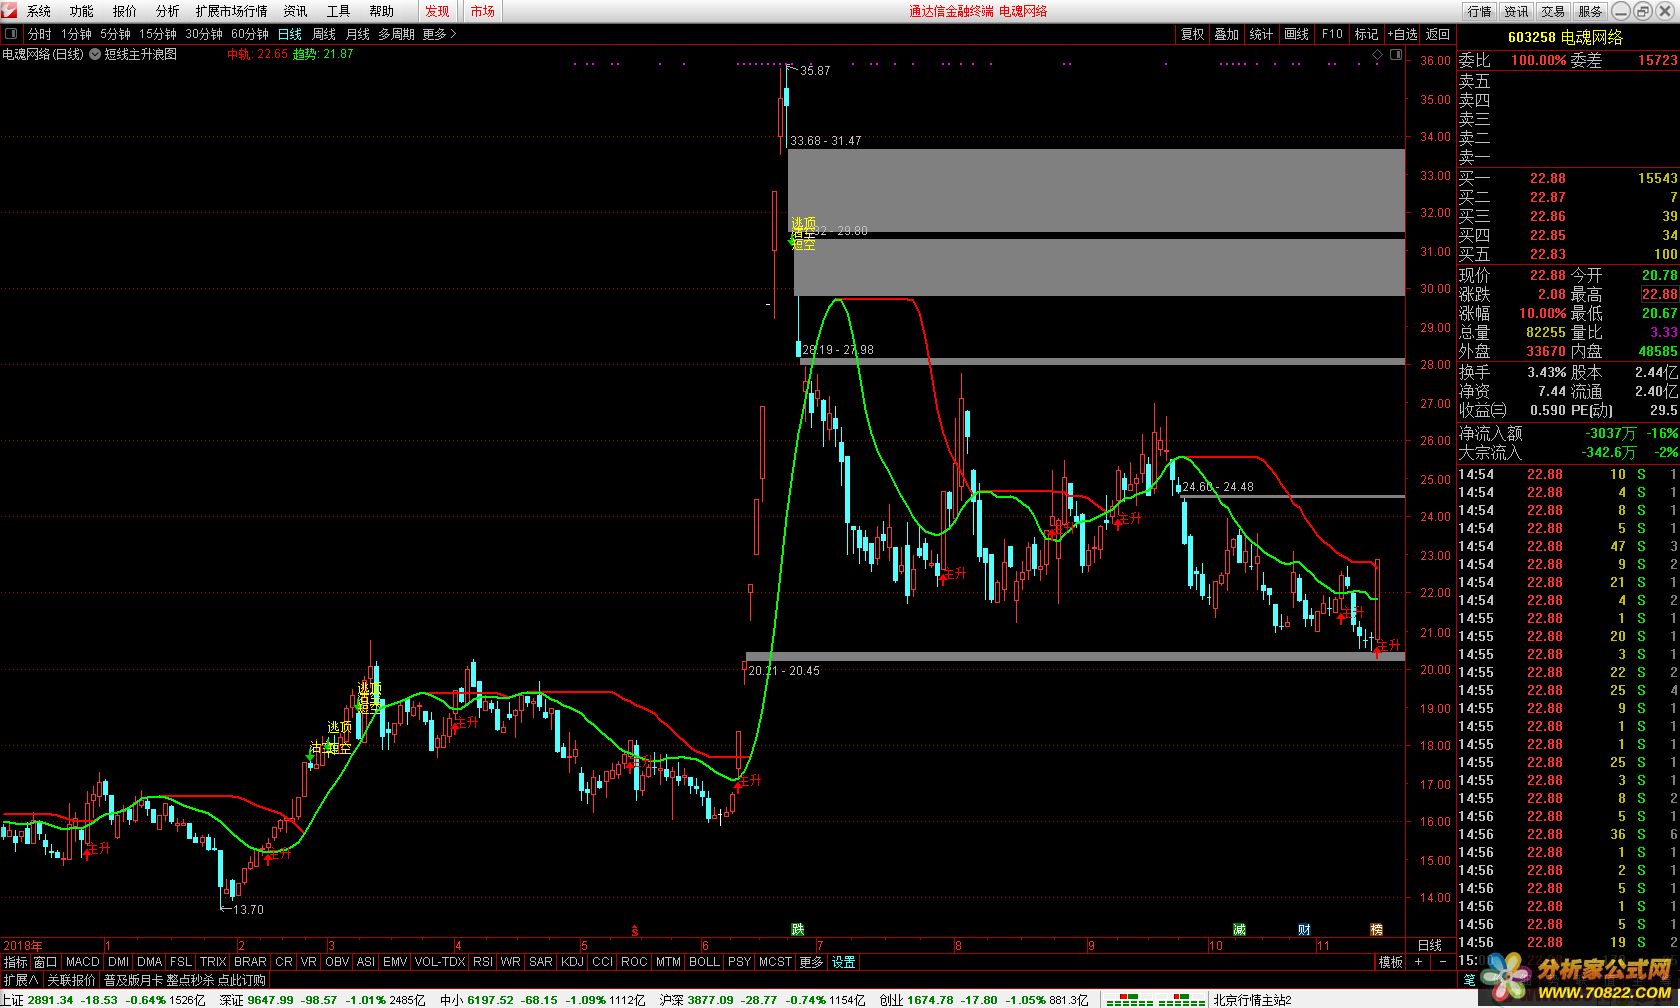
Task: Toggle the right info panel icon near 36.00
Action: [x=1397, y=53]
